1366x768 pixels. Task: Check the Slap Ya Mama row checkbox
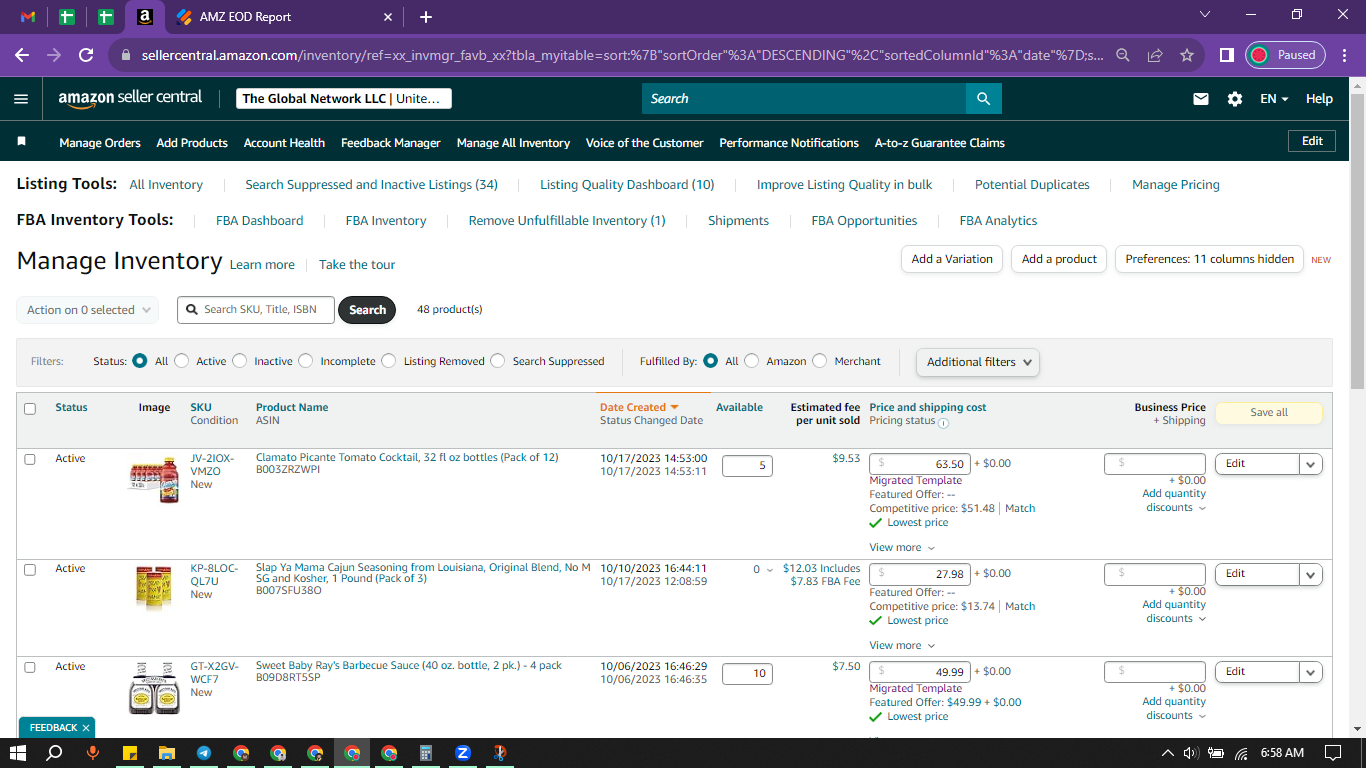click(30, 569)
